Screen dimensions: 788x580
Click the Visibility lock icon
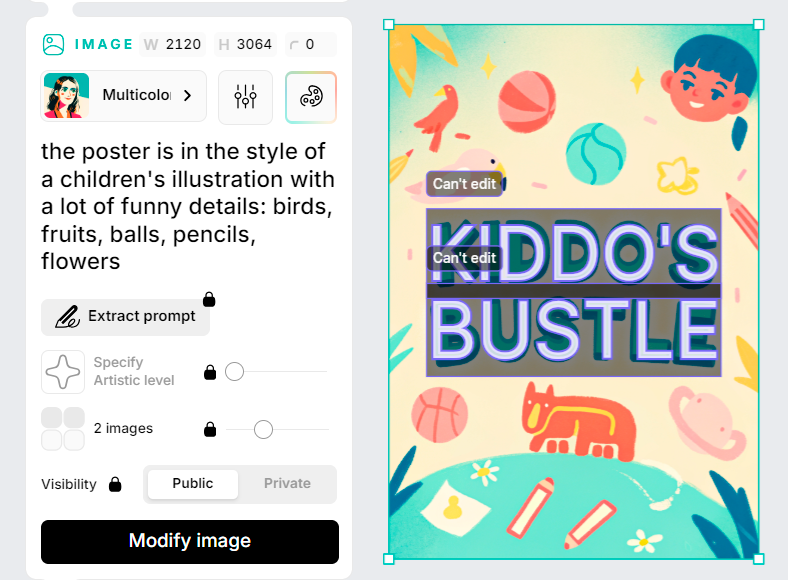point(115,484)
